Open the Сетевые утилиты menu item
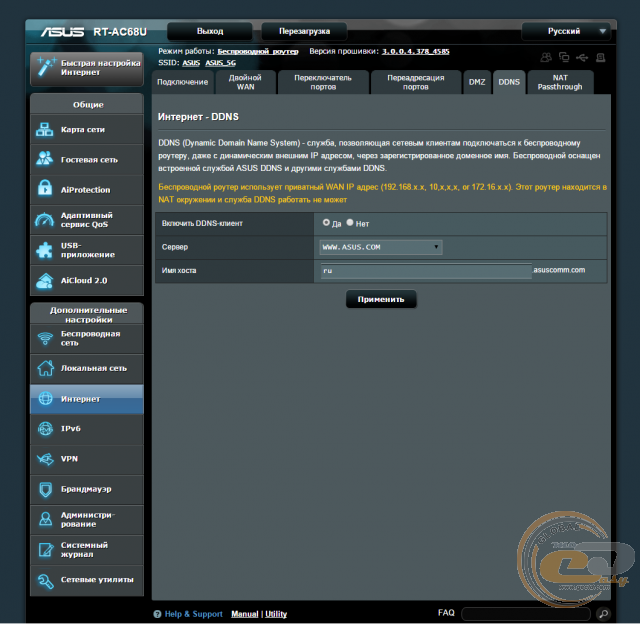Screen dimensions: 640x624 pyautogui.click(x=87, y=580)
